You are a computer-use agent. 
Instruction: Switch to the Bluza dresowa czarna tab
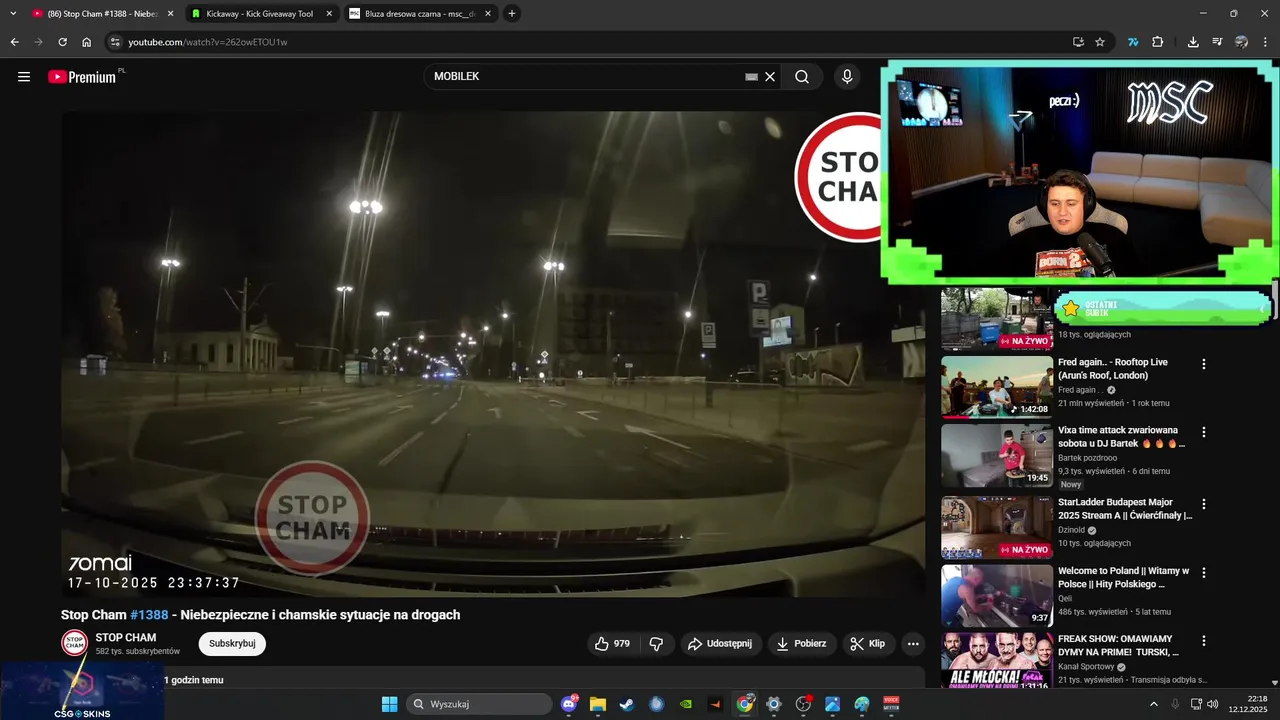pyautogui.click(x=420, y=14)
